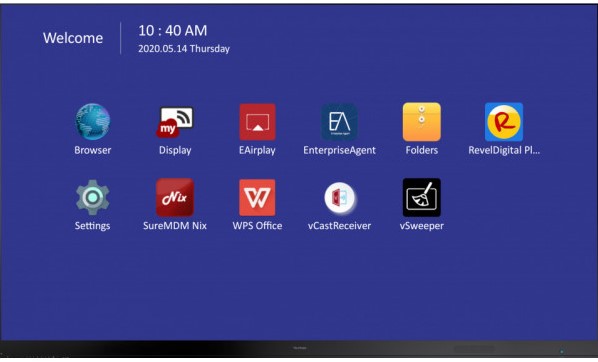The width and height of the screenshot is (598, 362).
Task: Select the 10:40 AM clock display
Action: 173,31
